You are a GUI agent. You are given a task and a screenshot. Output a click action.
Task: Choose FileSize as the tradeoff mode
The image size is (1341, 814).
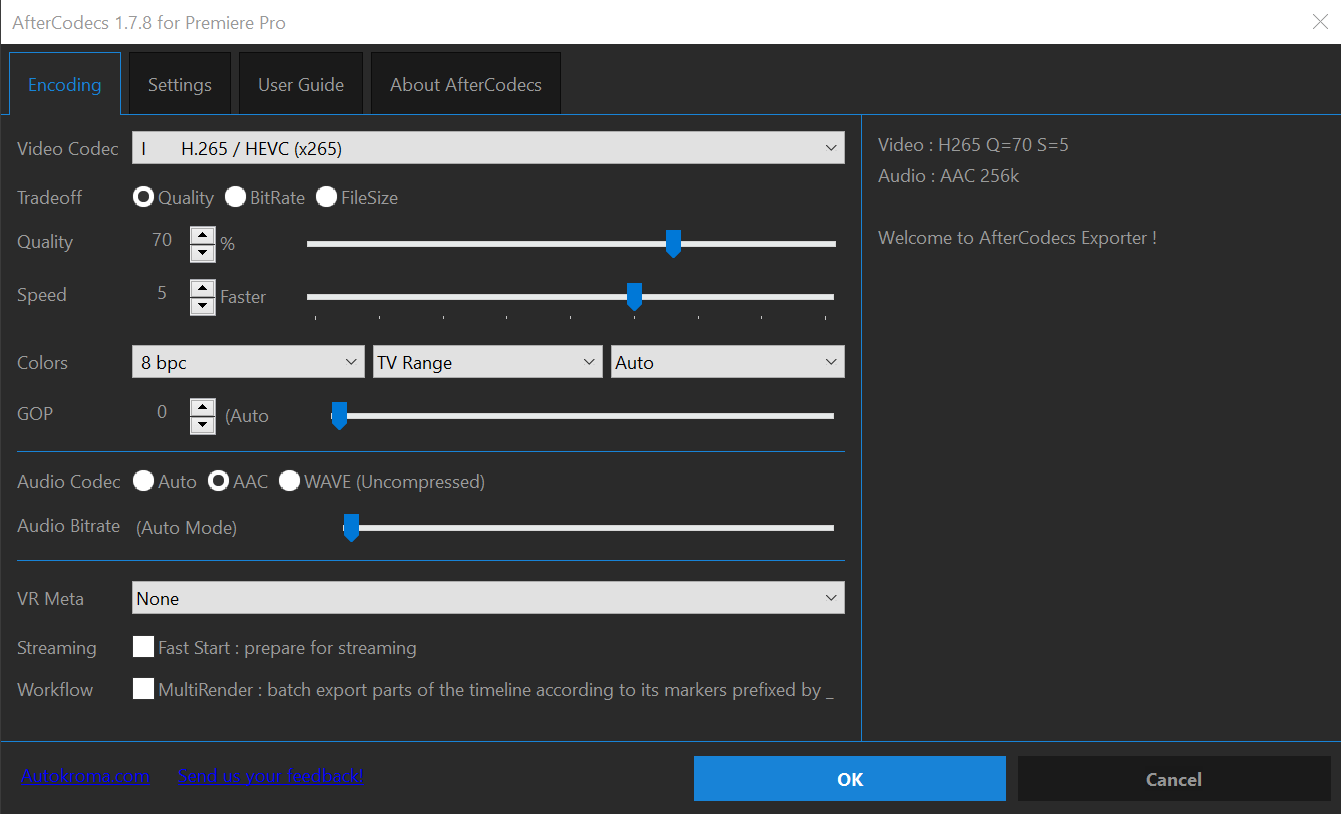pos(327,197)
